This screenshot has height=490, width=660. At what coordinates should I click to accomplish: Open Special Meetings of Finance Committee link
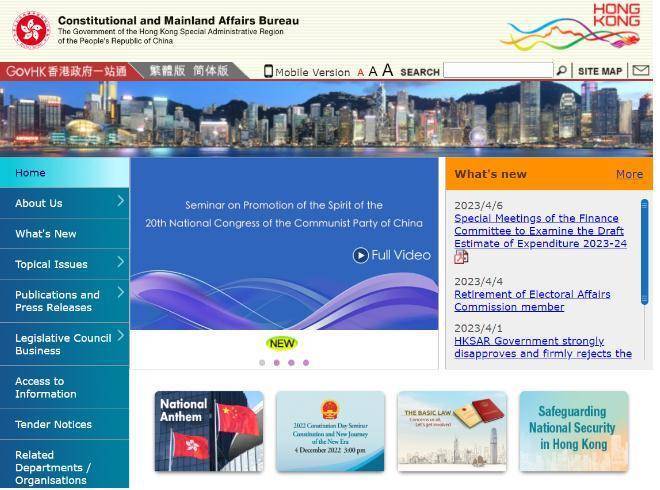pyautogui.click(x=540, y=231)
